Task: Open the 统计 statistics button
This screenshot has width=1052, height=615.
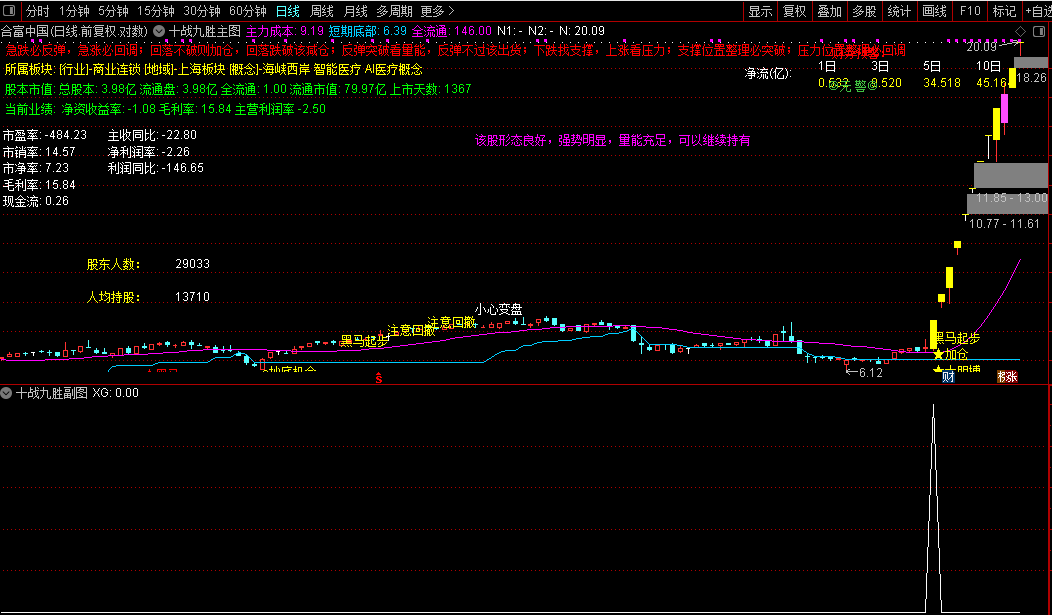Action: [899, 11]
